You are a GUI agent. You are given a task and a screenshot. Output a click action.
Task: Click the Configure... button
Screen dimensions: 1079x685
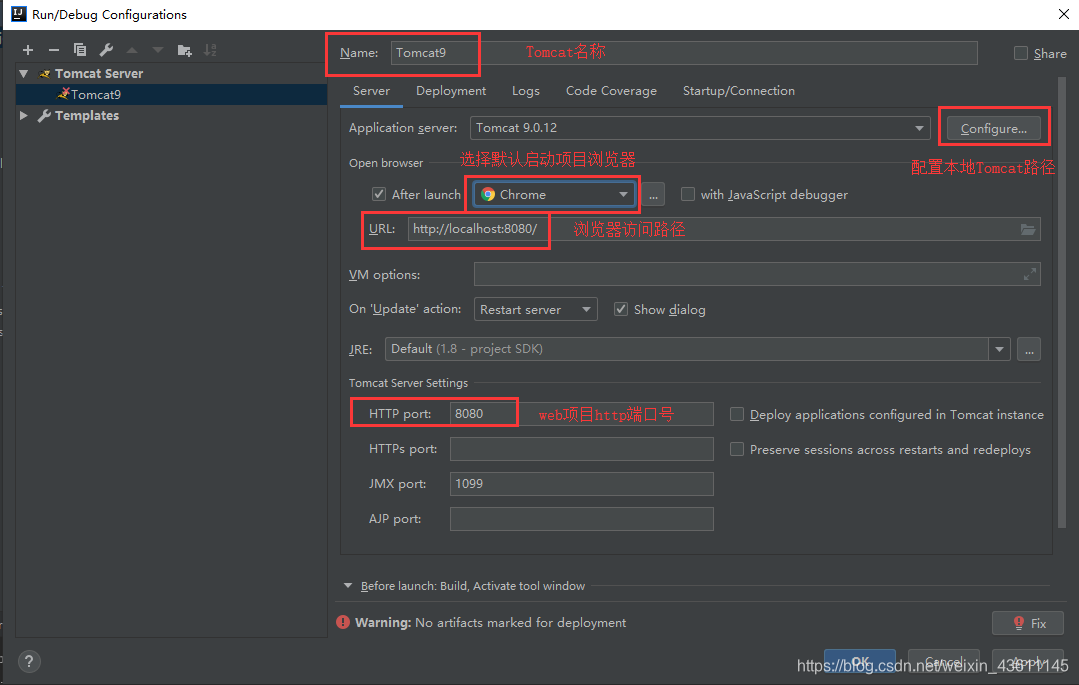click(994, 128)
